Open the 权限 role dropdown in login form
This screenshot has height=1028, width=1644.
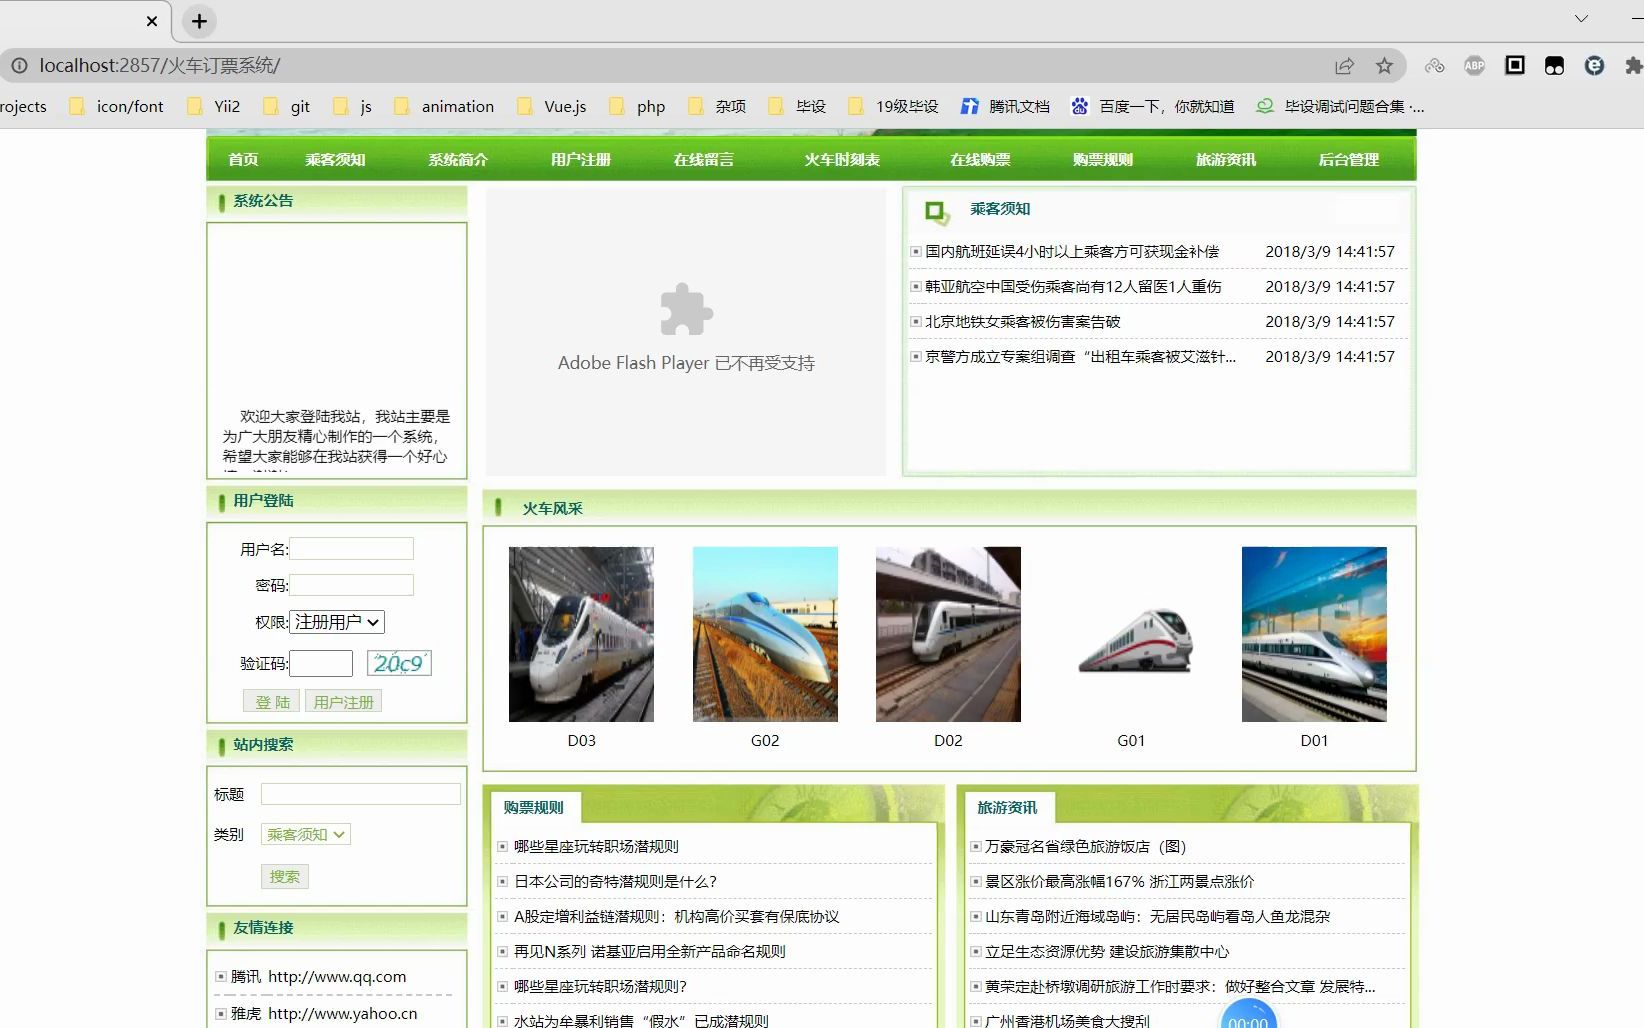336,621
